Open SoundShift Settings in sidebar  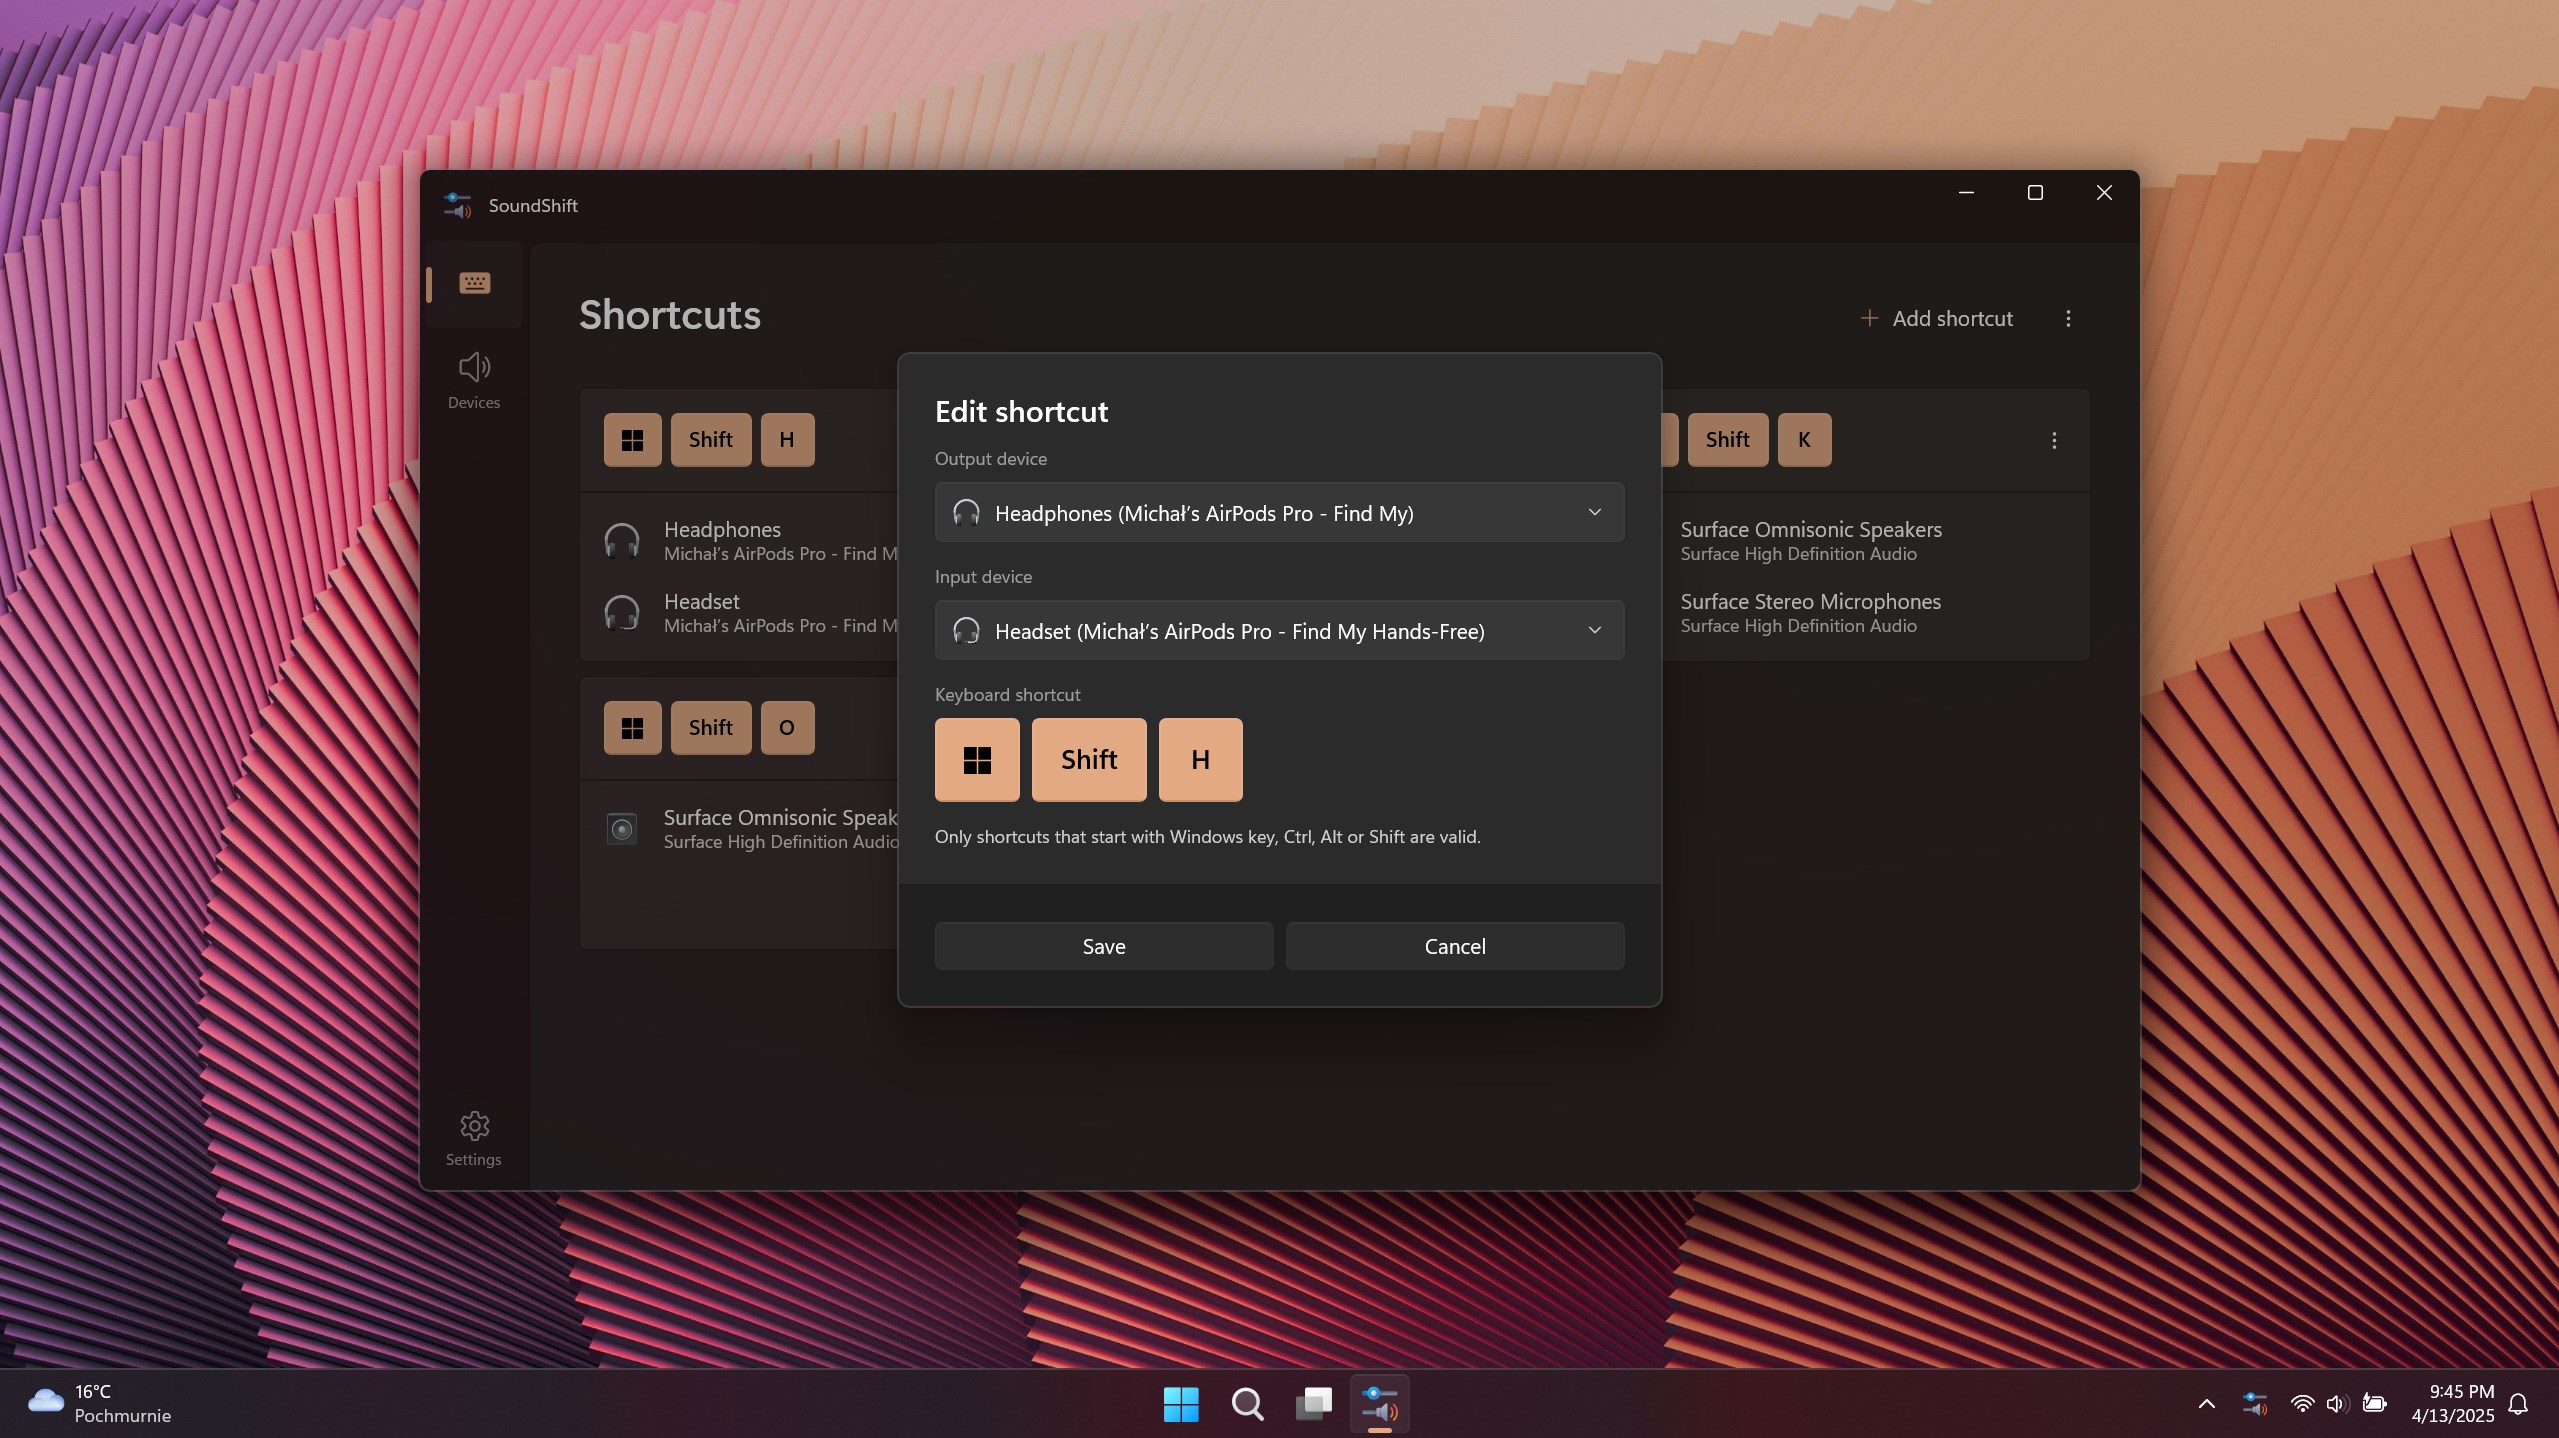(474, 1138)
